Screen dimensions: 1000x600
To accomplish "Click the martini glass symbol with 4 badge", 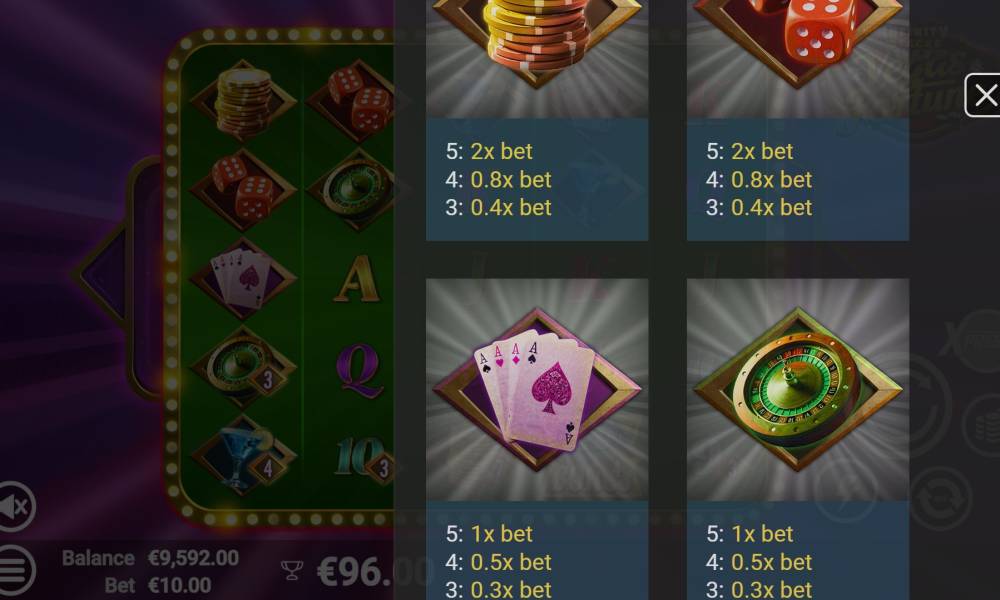I will 243,455.
